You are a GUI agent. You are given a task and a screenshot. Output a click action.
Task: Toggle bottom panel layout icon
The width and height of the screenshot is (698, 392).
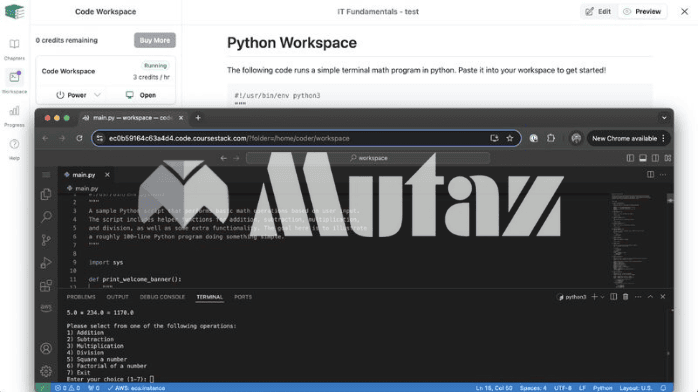[643, 158]
